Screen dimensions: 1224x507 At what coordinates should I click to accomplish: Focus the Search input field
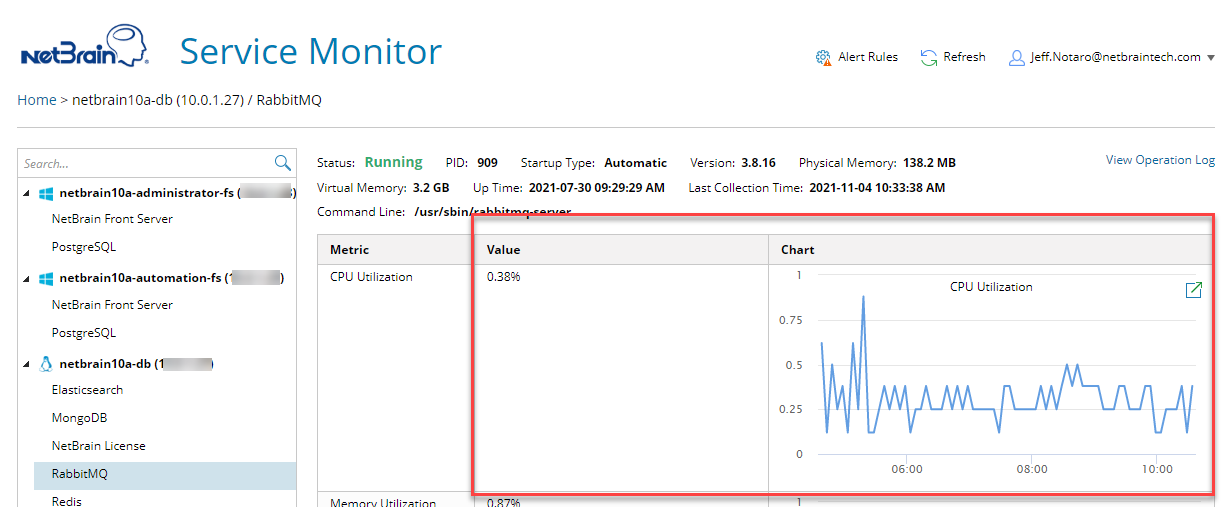[x=147, y=163]
